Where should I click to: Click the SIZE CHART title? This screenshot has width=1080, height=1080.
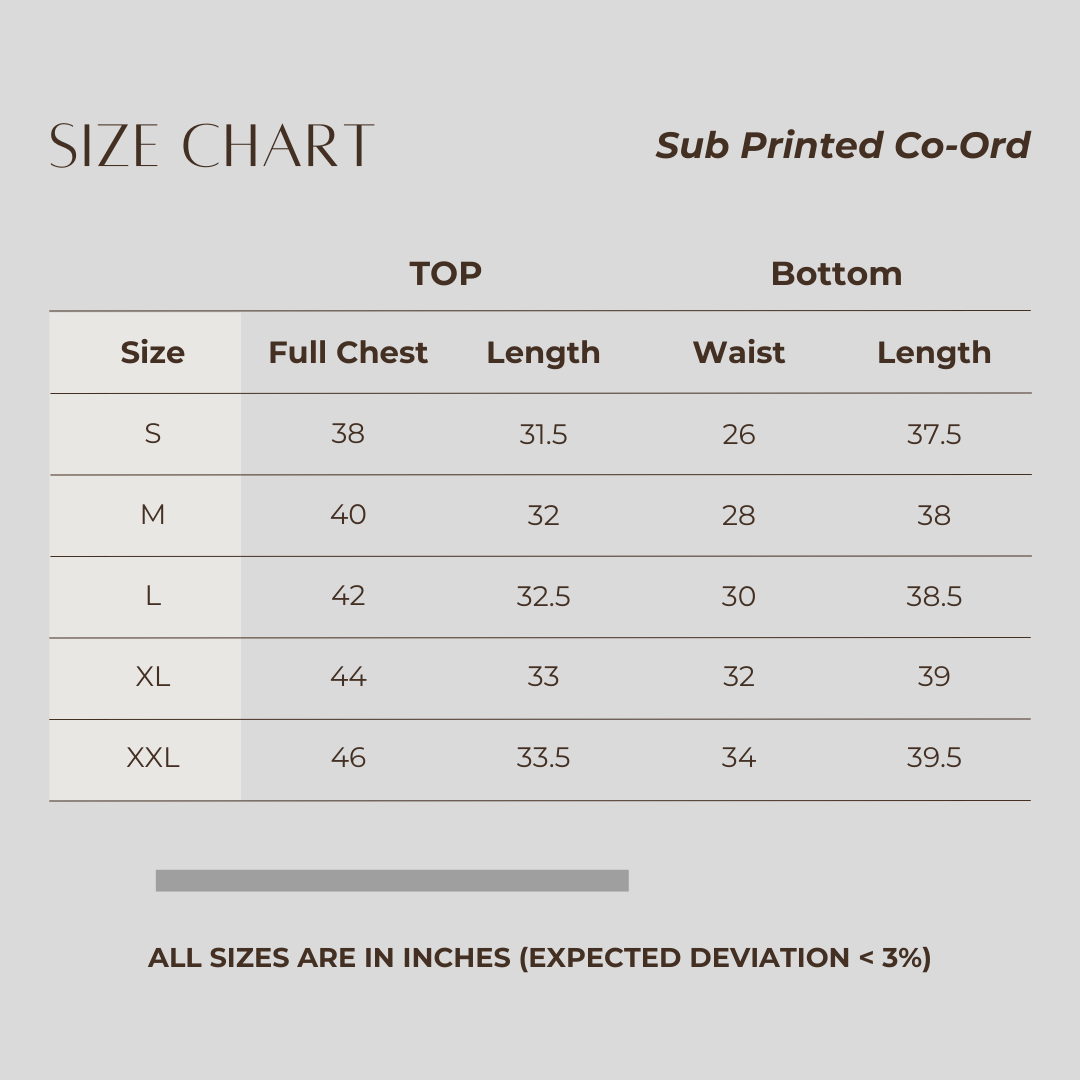click(x=211, y=146)
